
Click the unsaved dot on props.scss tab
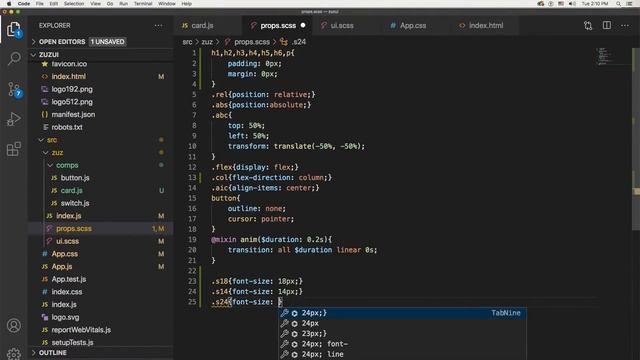303,25
